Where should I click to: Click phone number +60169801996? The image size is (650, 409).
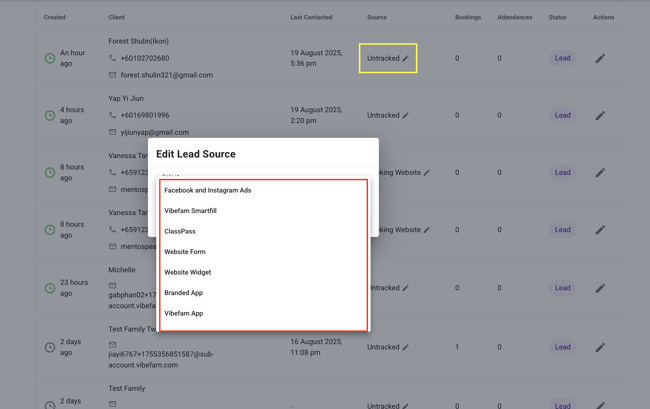(x=145, y=115)
